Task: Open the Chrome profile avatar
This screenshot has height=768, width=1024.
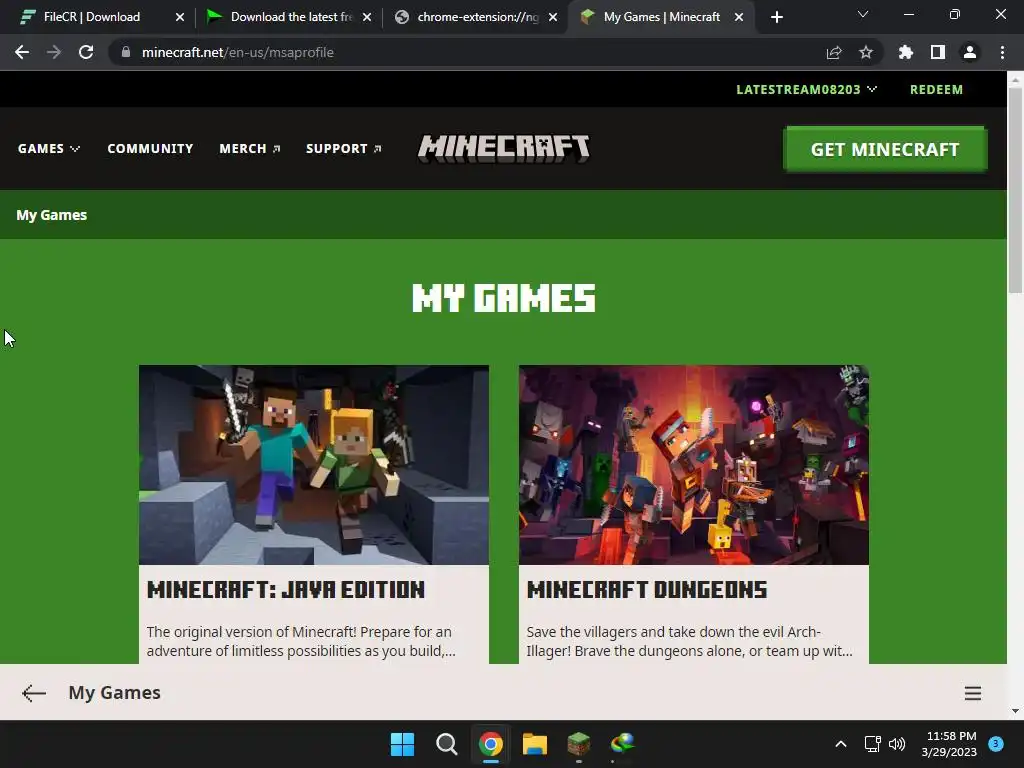Action: coord(970,52)
